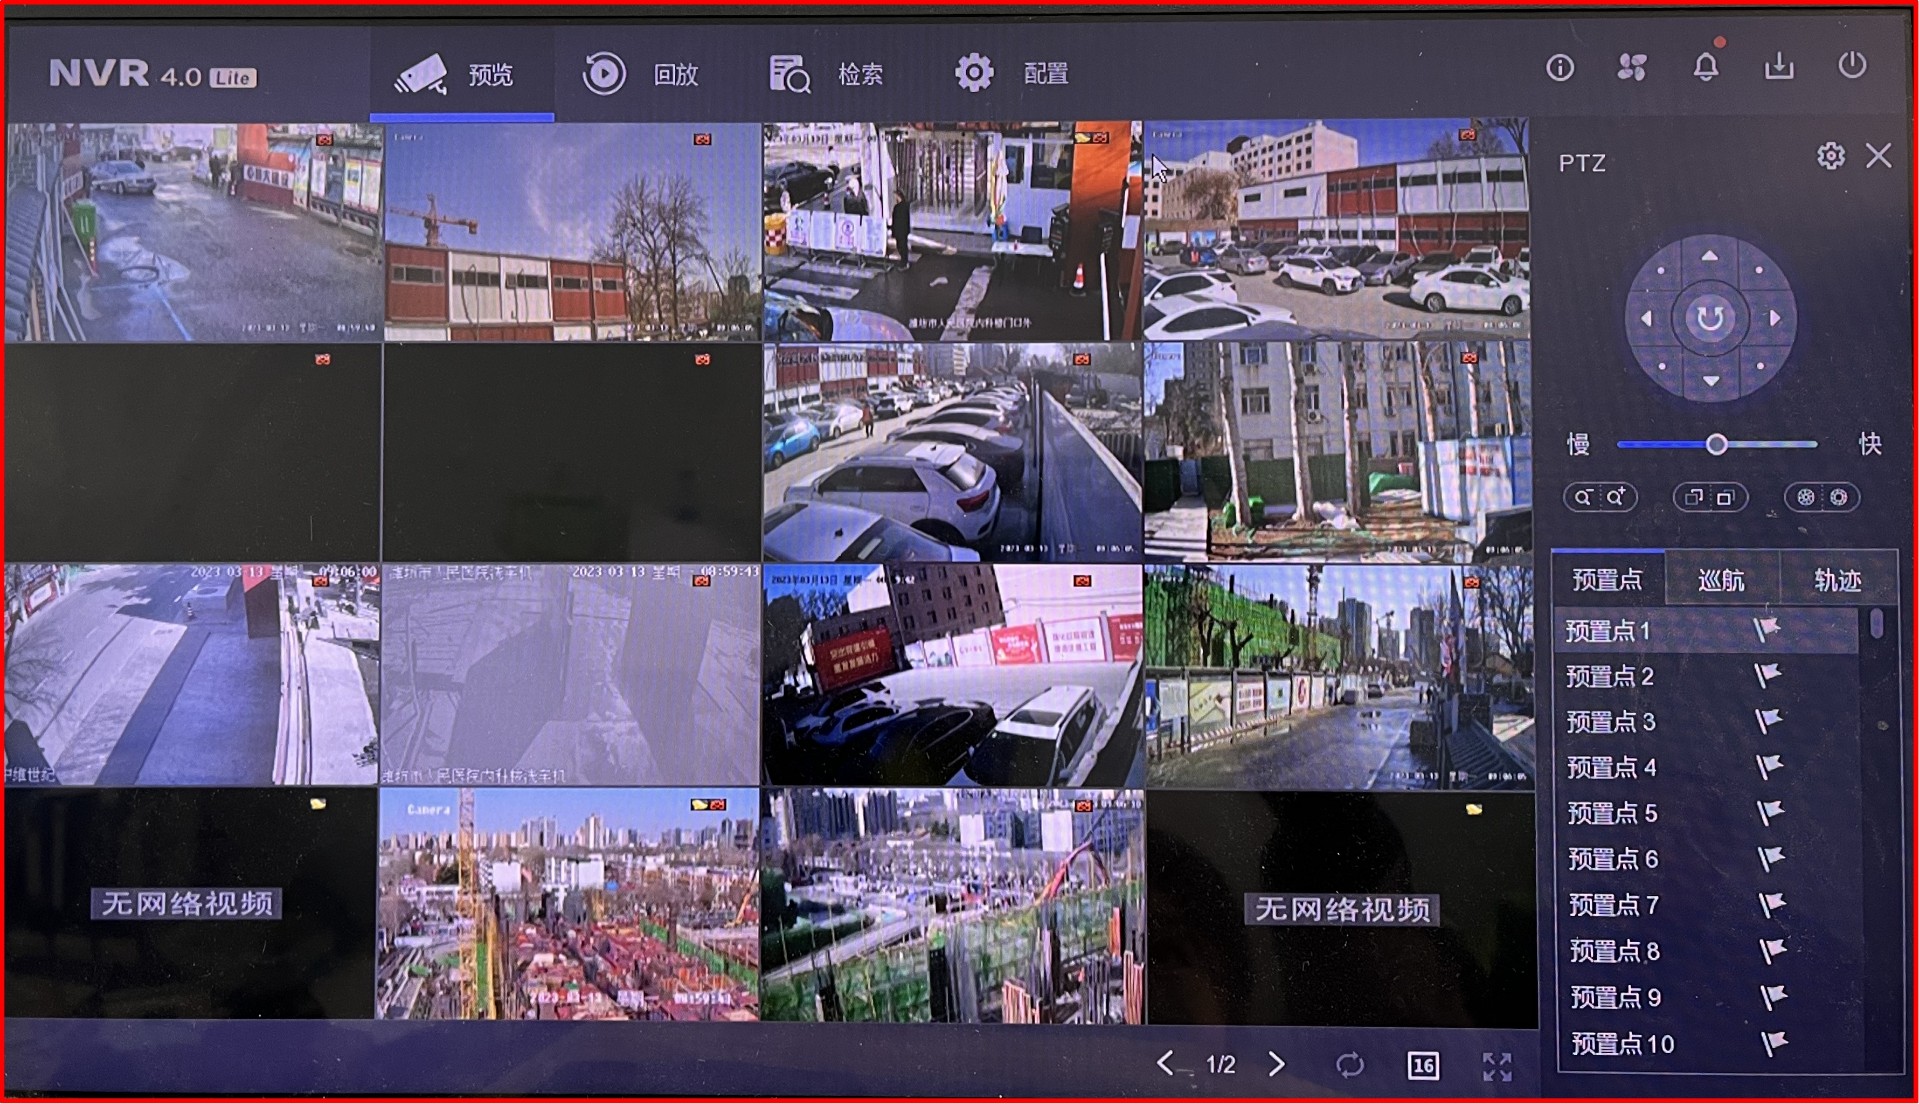Click the iris open icon in PTZ panel

tap(1839, 497)
